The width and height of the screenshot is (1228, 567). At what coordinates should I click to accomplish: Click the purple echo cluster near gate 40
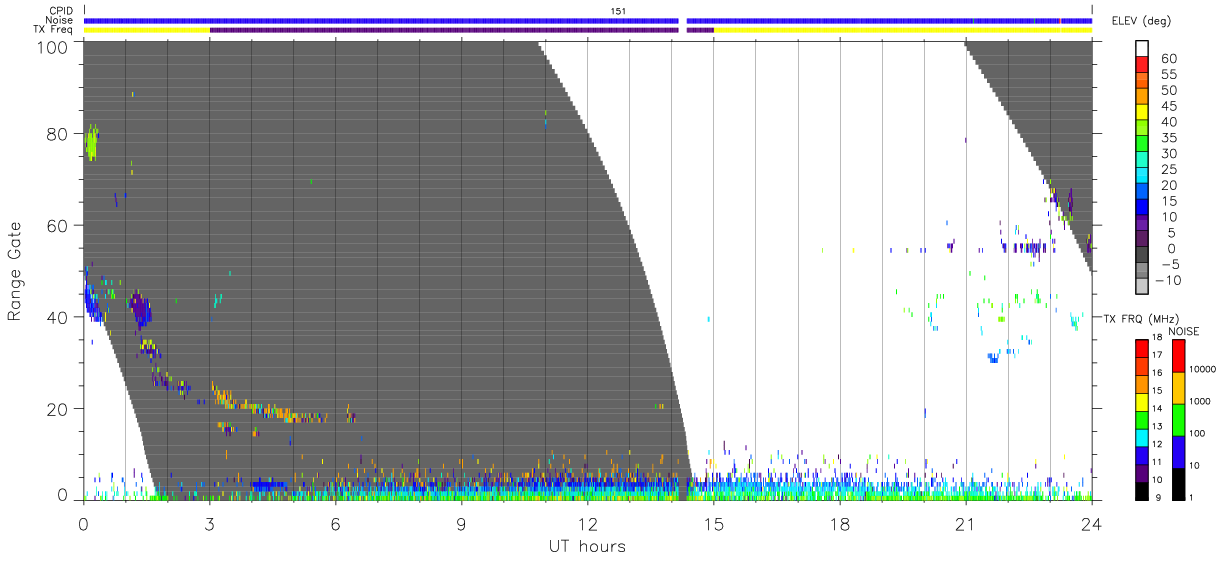point(140,310)
